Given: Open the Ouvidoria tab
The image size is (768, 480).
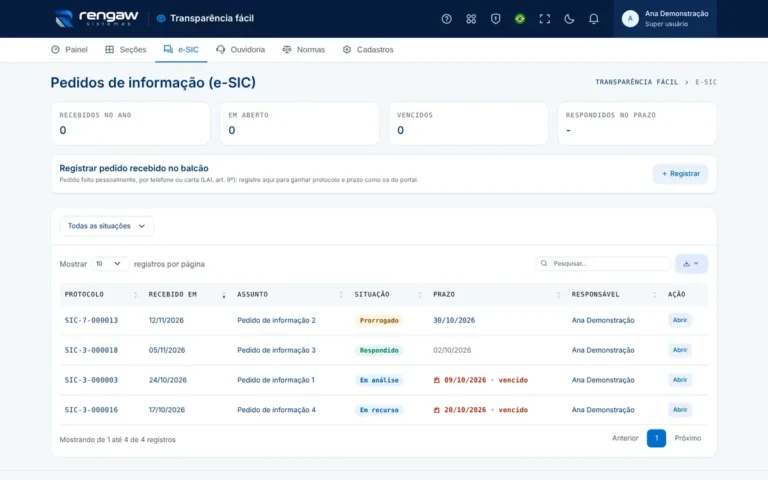Looking at the screenshot, I should click(x=240, y=49).
